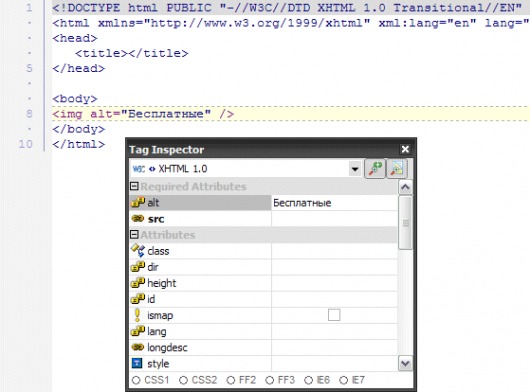Select the 'class' attribute label
The image size is (530, 392).
coord(158,251)
